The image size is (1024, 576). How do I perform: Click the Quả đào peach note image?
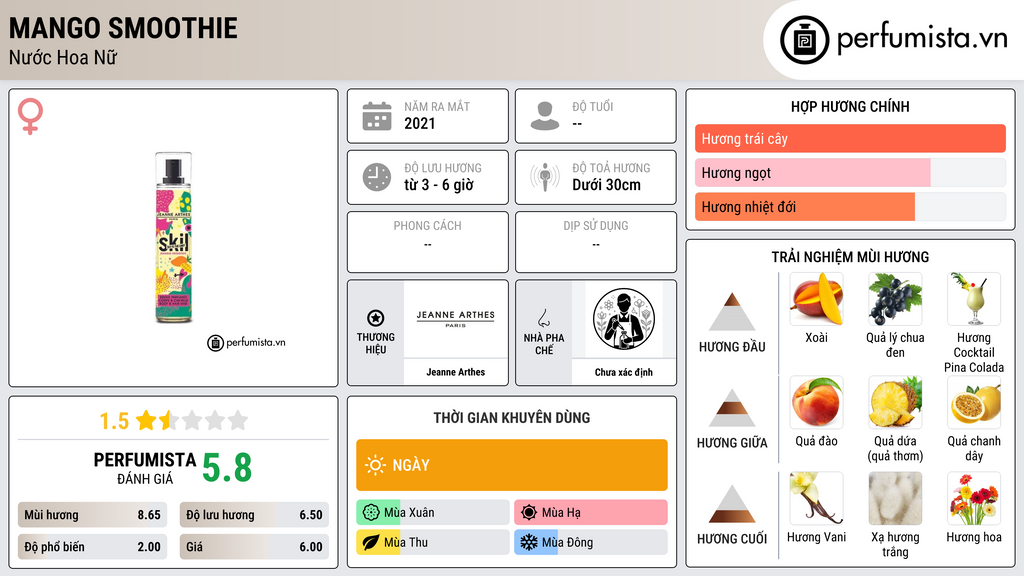pyautogui.click(x=816, y=402)
